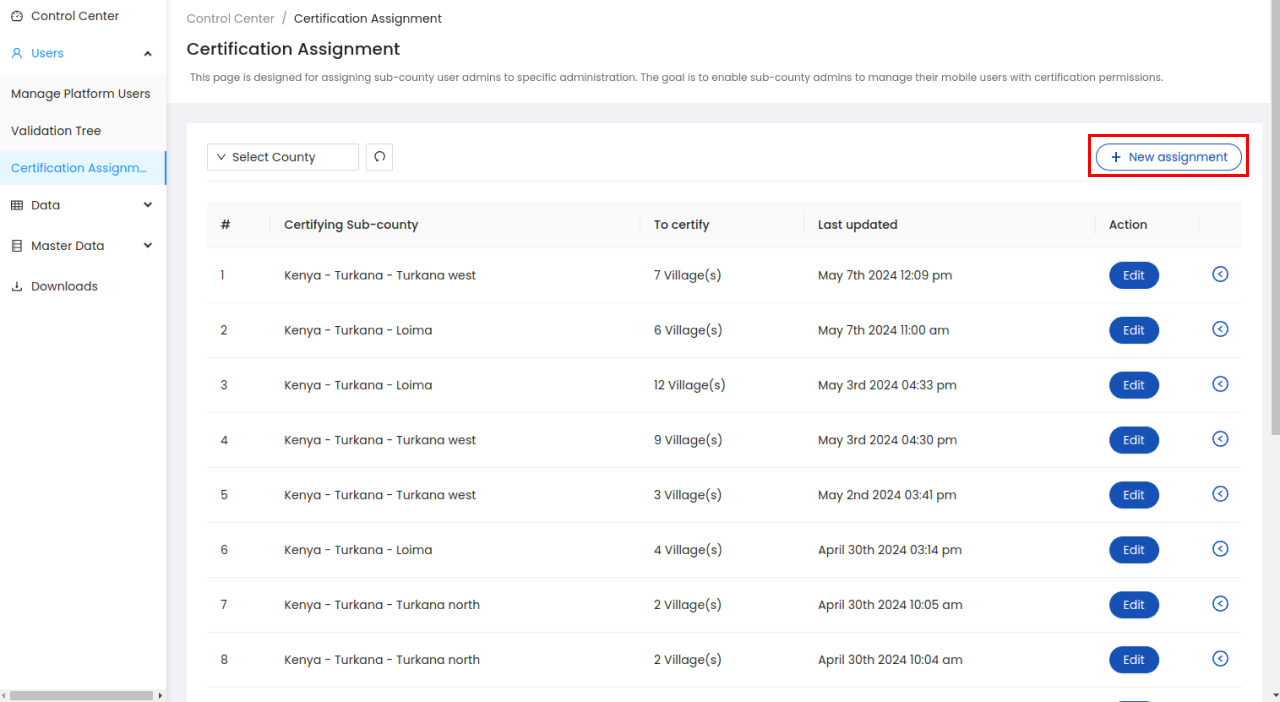This screenshot has height=702, width=1280.
Task: Click the Downloads arrow icon in sidebar
Action: click(17, 286)
